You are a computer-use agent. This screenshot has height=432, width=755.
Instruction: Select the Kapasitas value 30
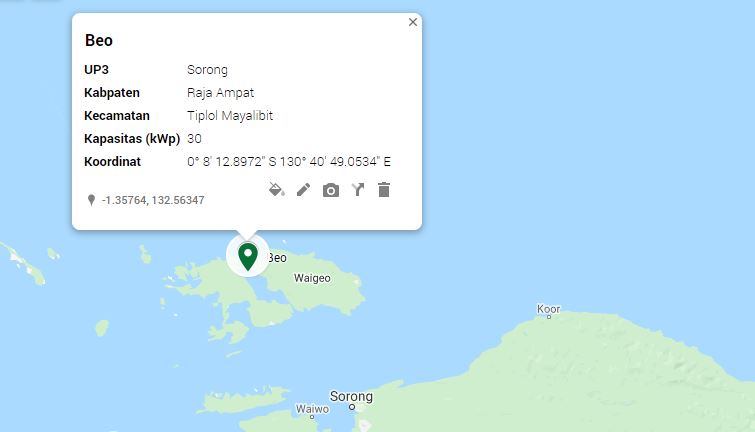pyautogui.click(x=194, y=139)
